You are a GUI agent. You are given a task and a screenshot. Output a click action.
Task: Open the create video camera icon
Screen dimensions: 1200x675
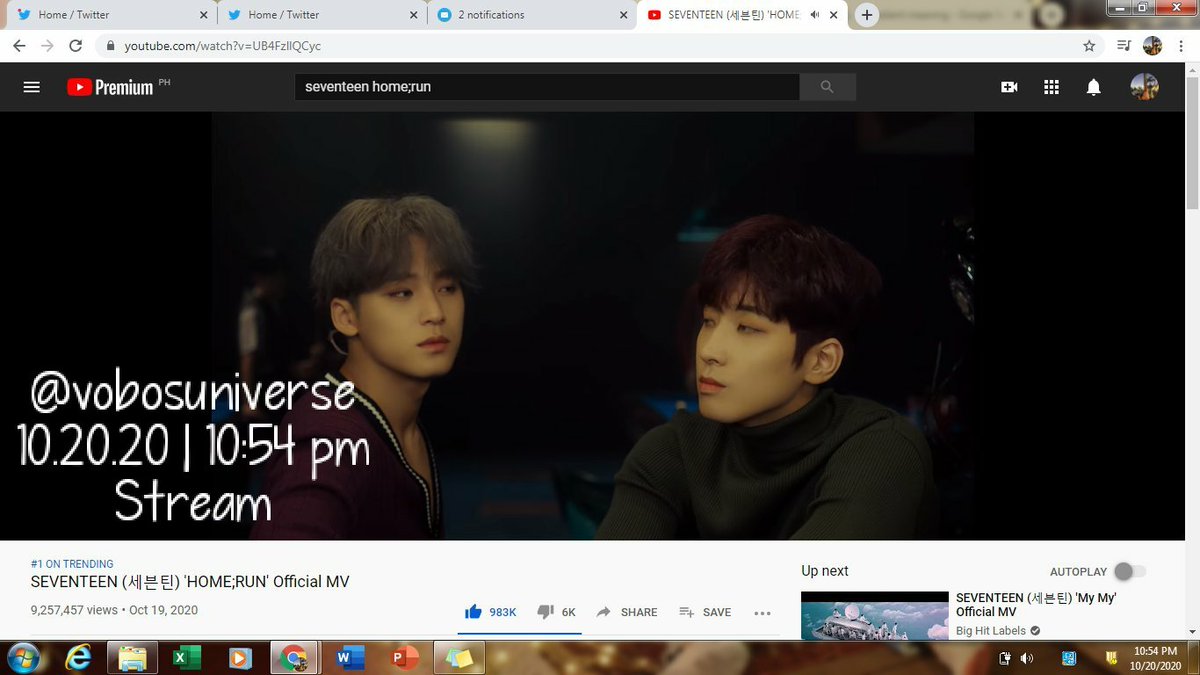pos(1009,87)
